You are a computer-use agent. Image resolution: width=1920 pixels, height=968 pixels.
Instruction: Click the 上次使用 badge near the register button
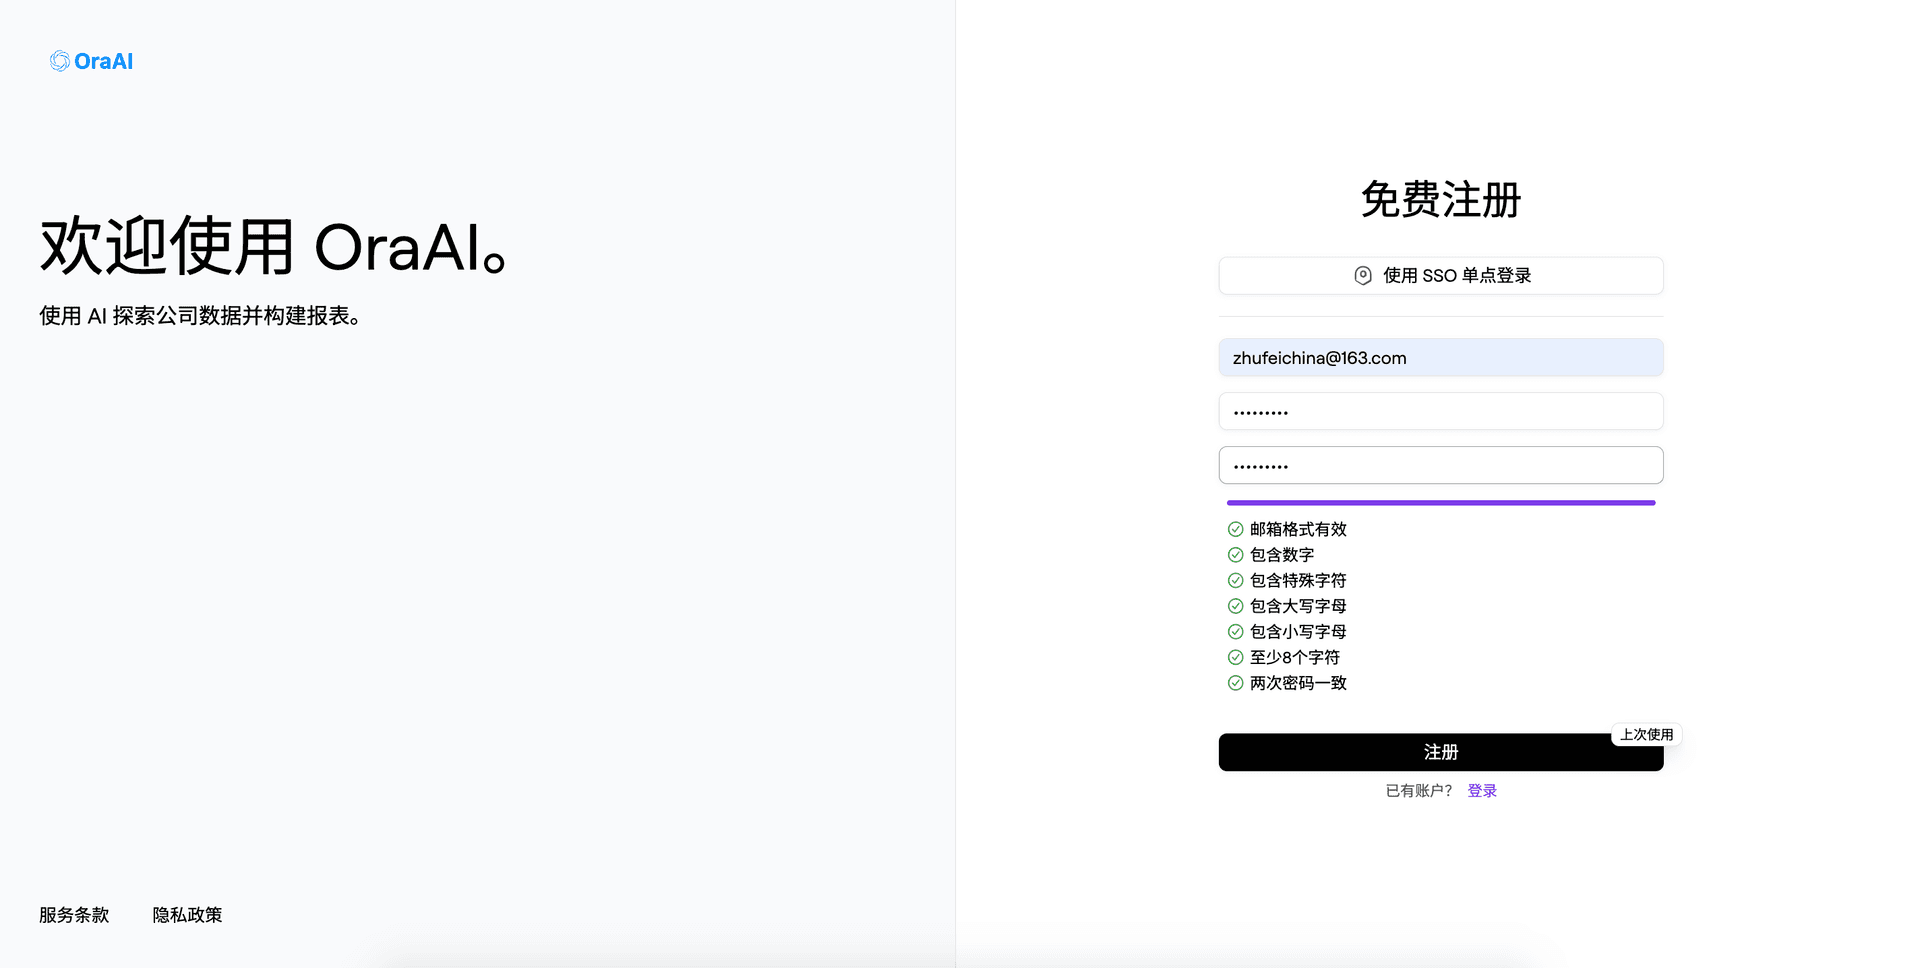point(1646,734)
